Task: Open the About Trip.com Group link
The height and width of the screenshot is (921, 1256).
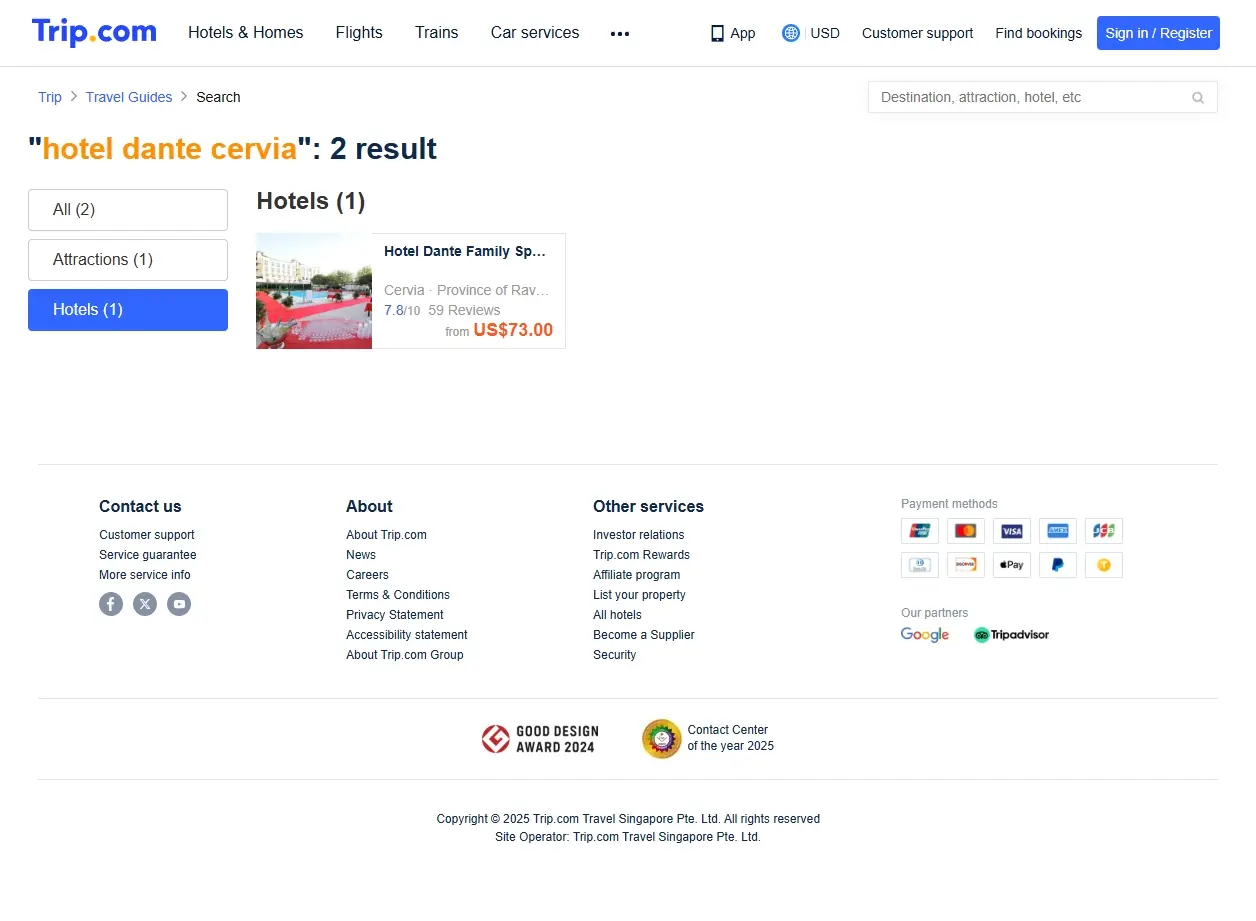Action: click(405, 655)
